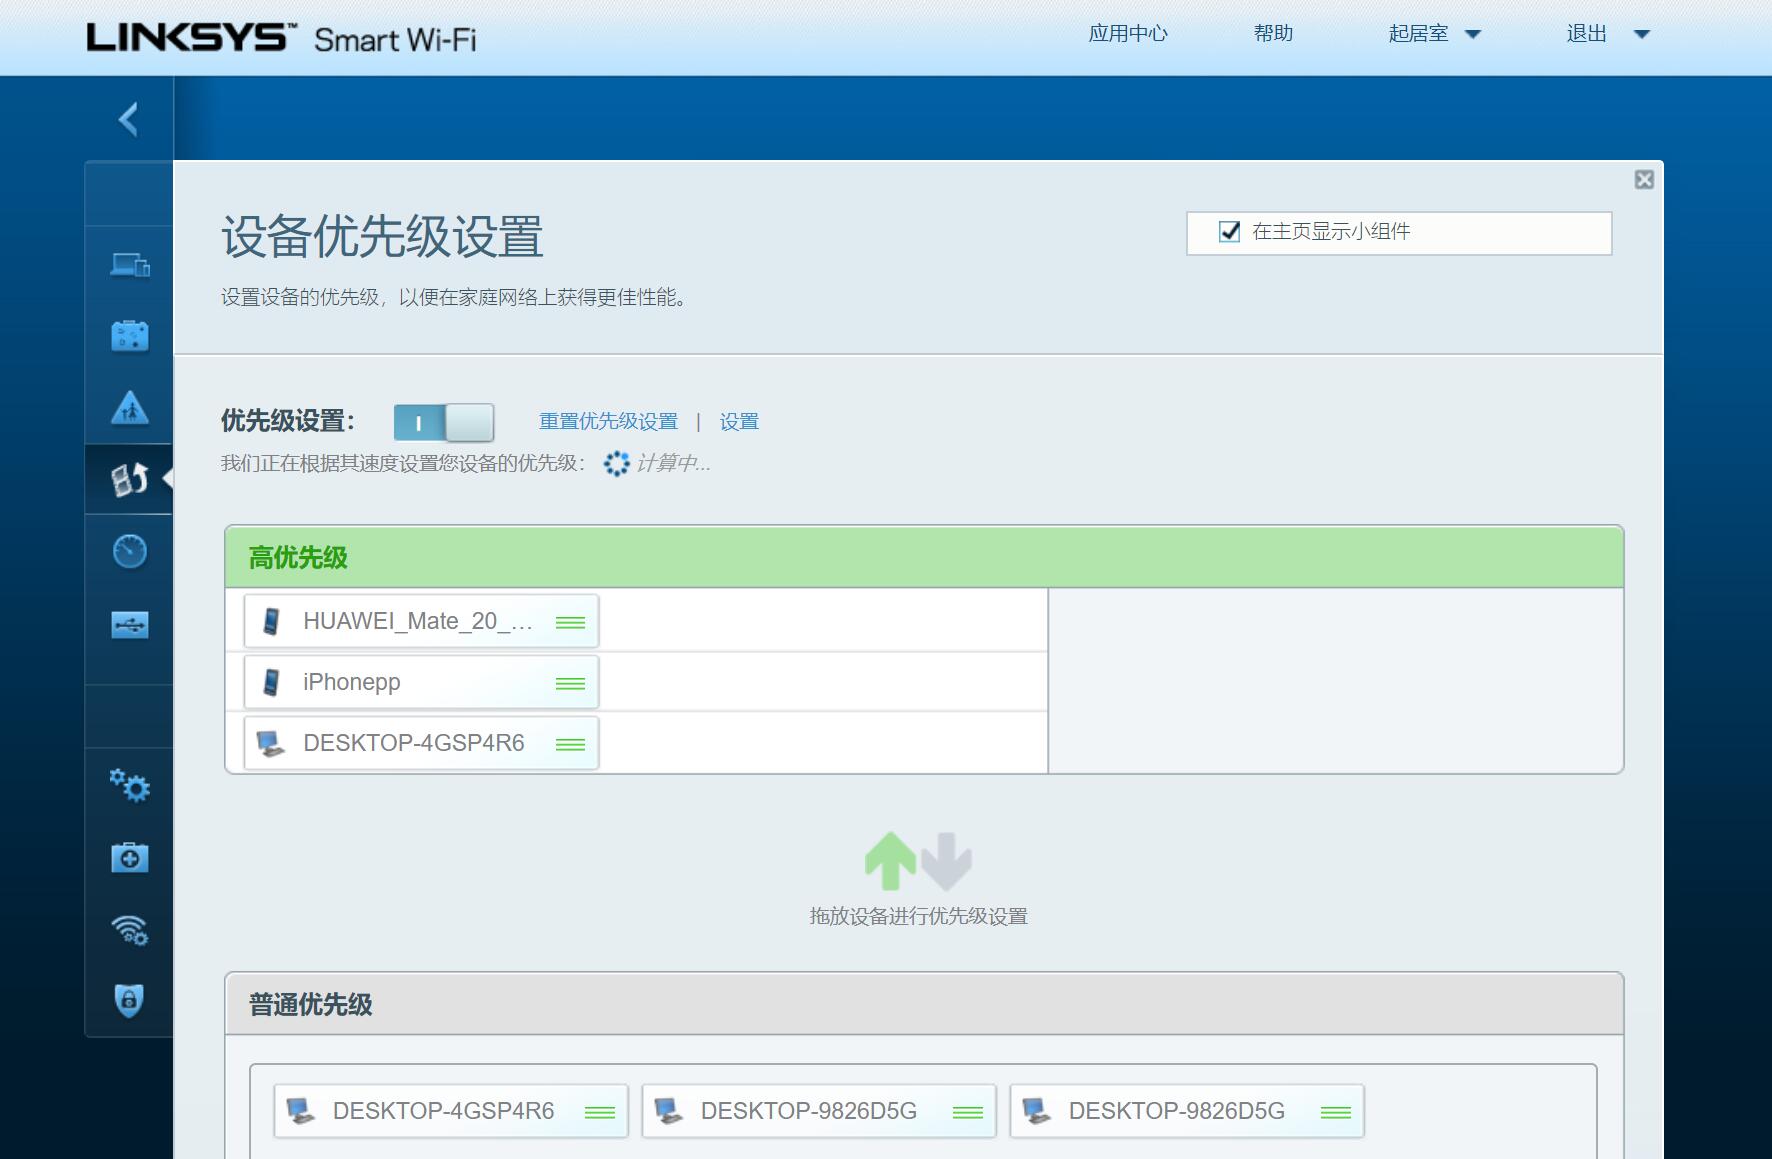Open the troubleshooting camera-kit icon
The image size is (1772, 1159).
point(130,857)
